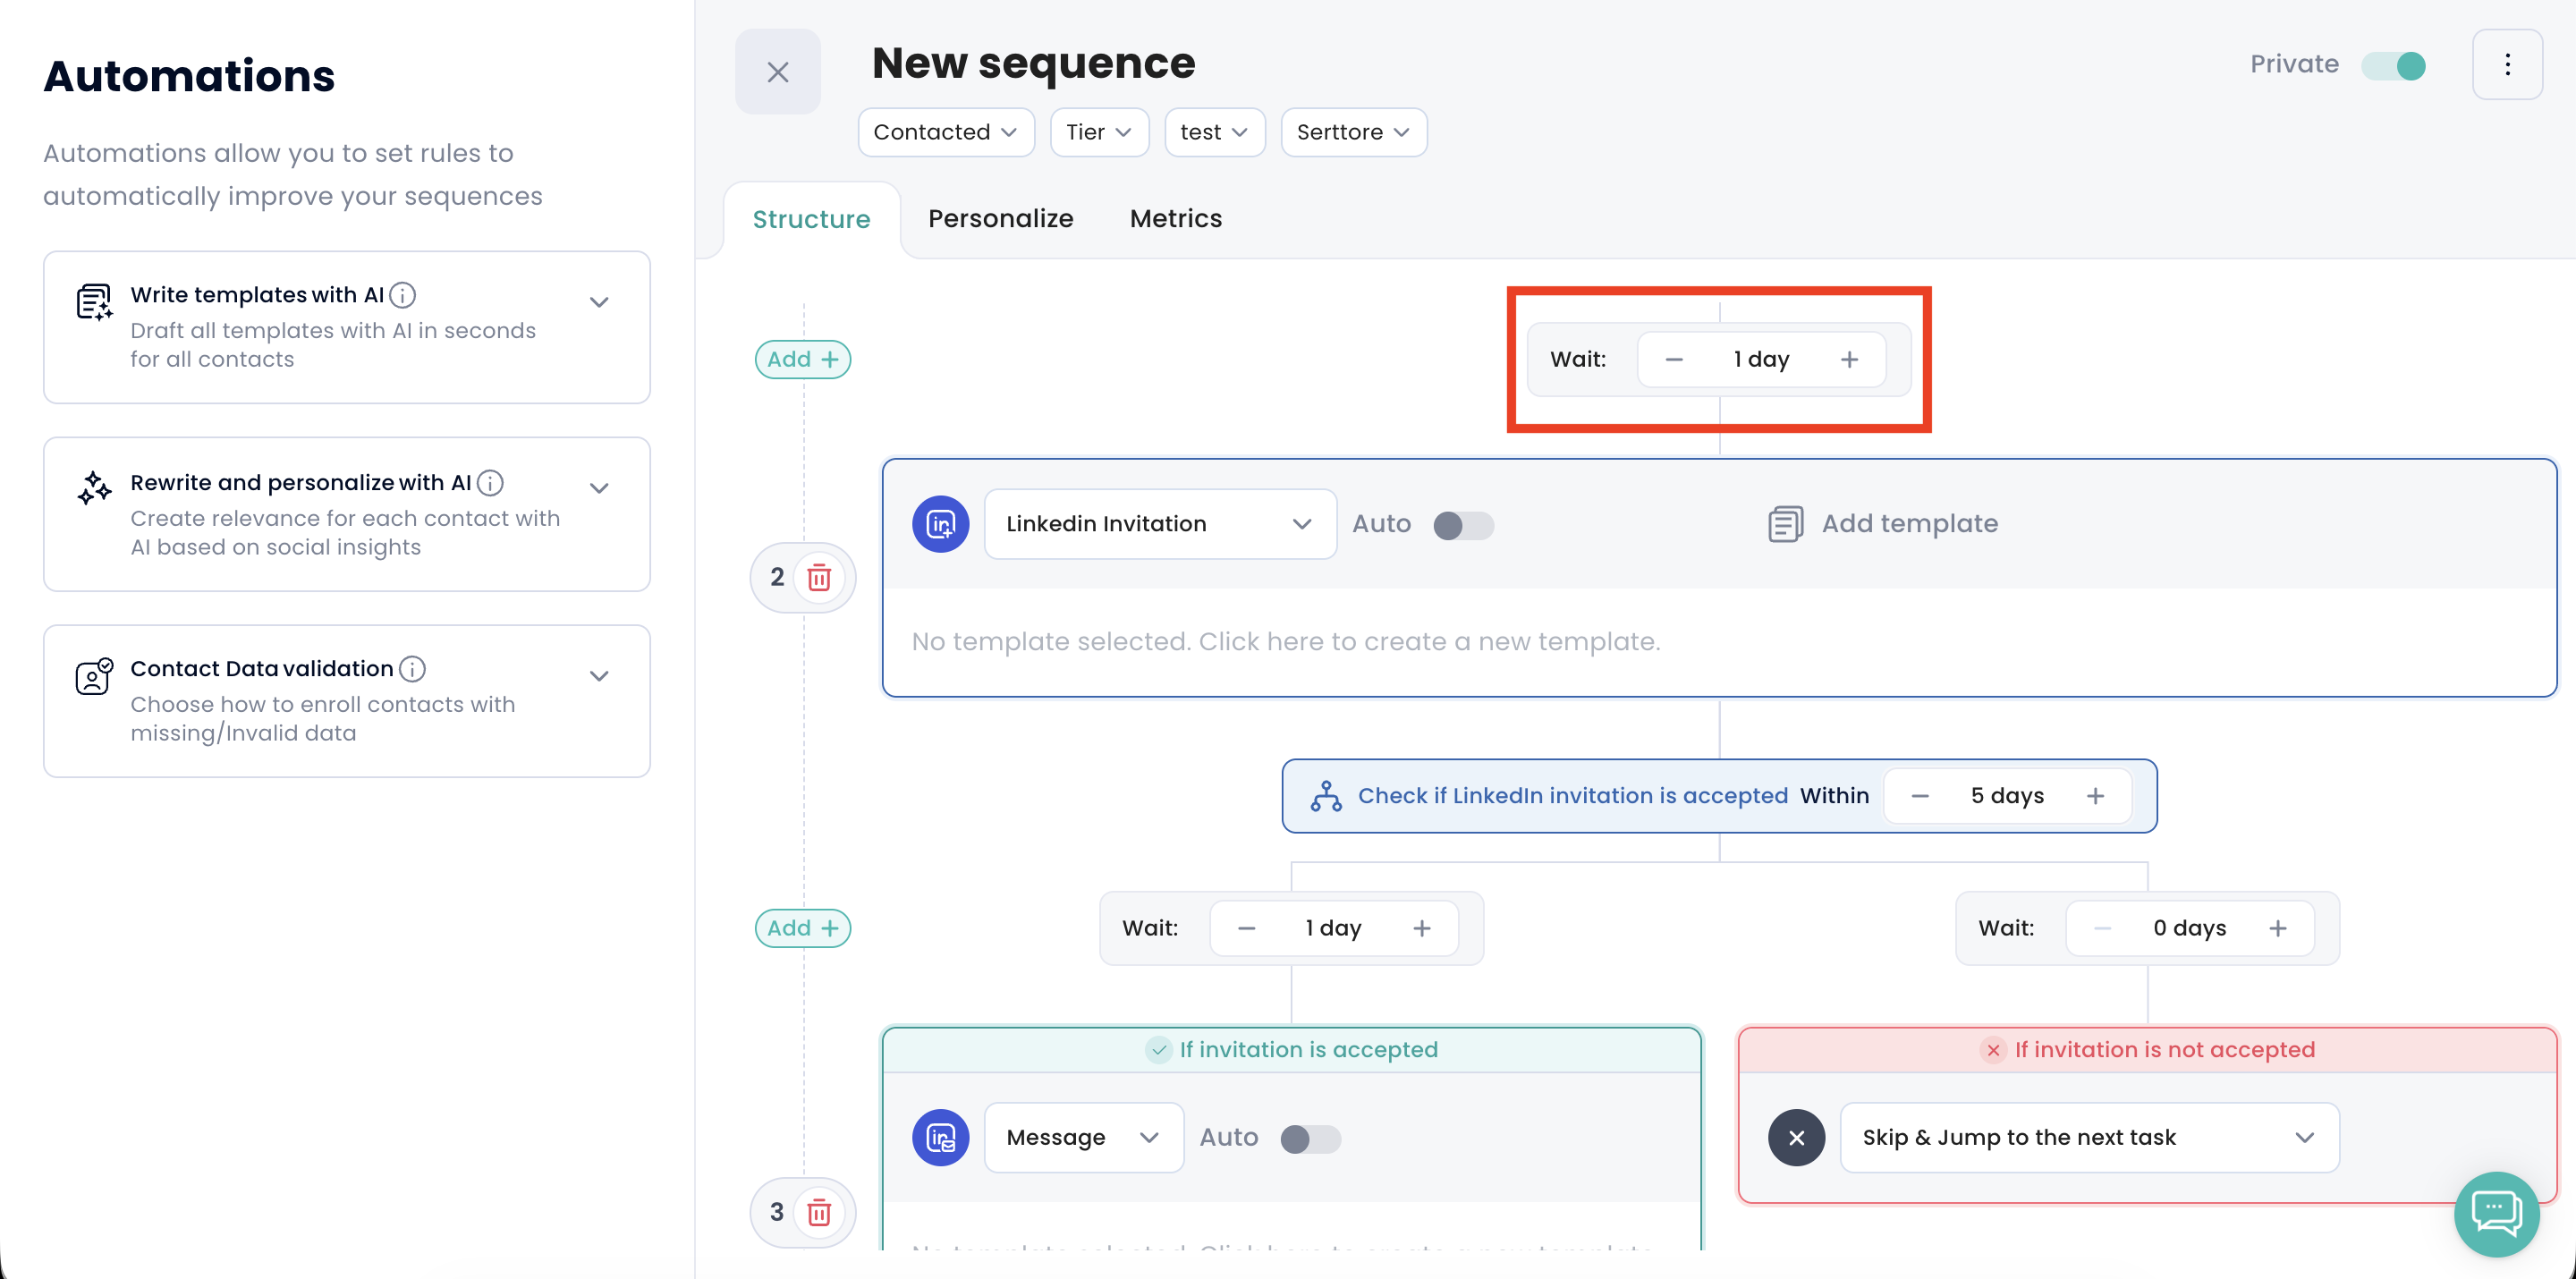Screen dimensions: 2576x1279
Task: Open the three-dot options menu
Action: coord(2507,65)
